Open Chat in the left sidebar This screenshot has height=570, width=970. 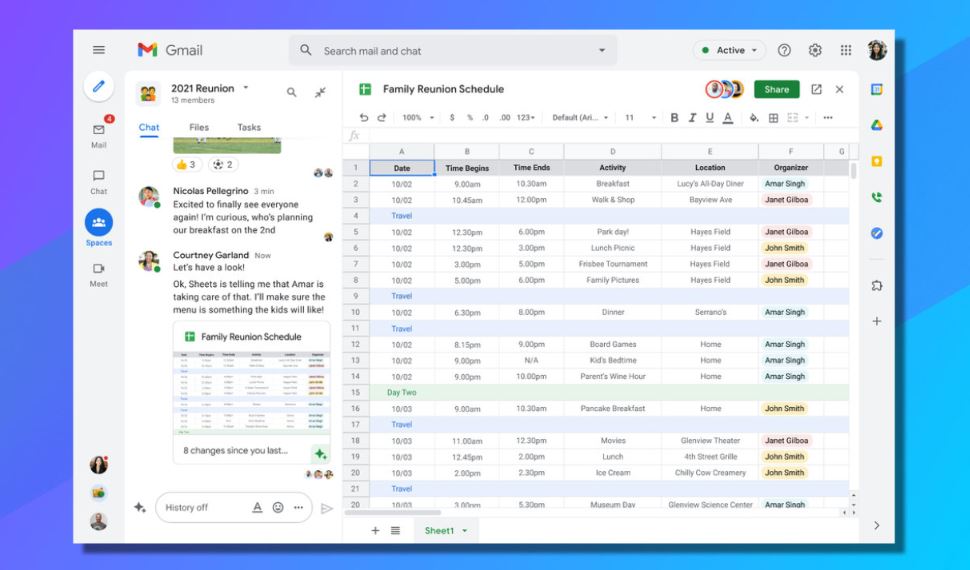(x=99, y=182)
